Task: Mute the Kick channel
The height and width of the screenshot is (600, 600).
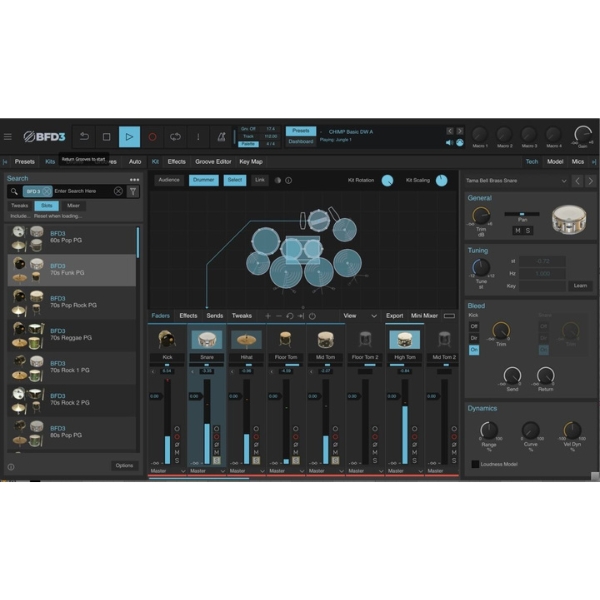Action: click(x=177, y=453)
